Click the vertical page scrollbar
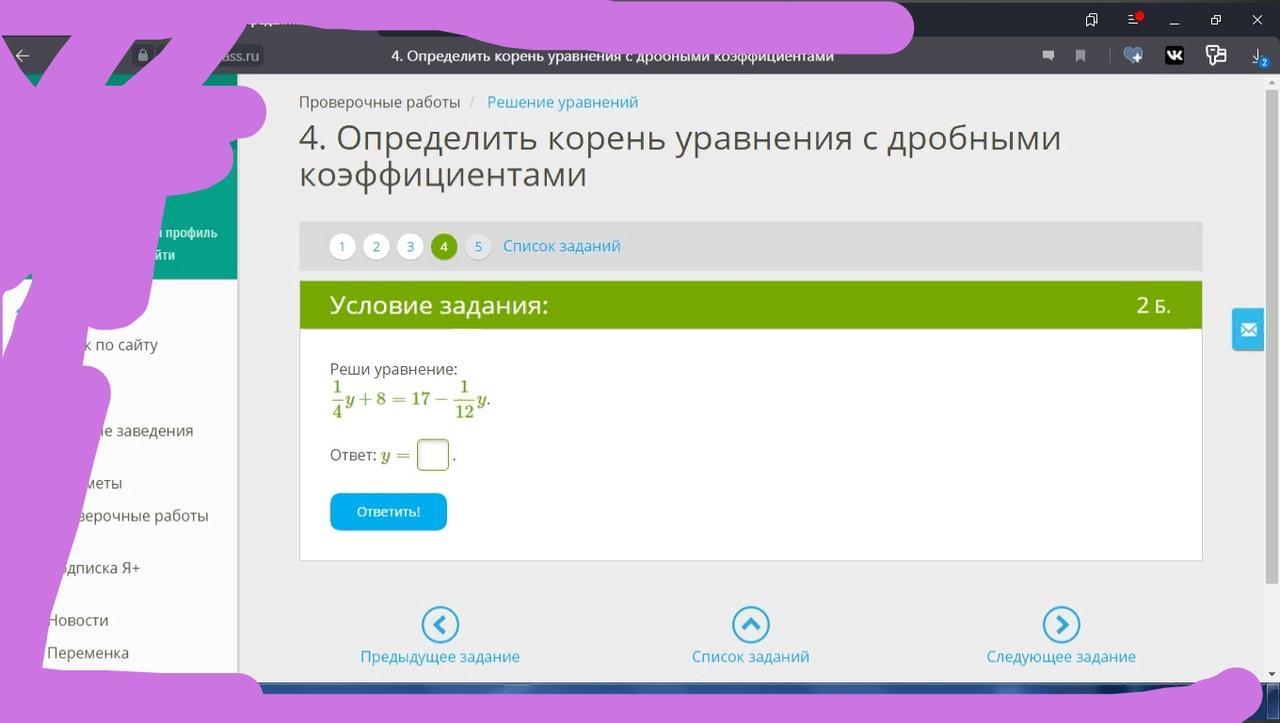 point(1271,330)
